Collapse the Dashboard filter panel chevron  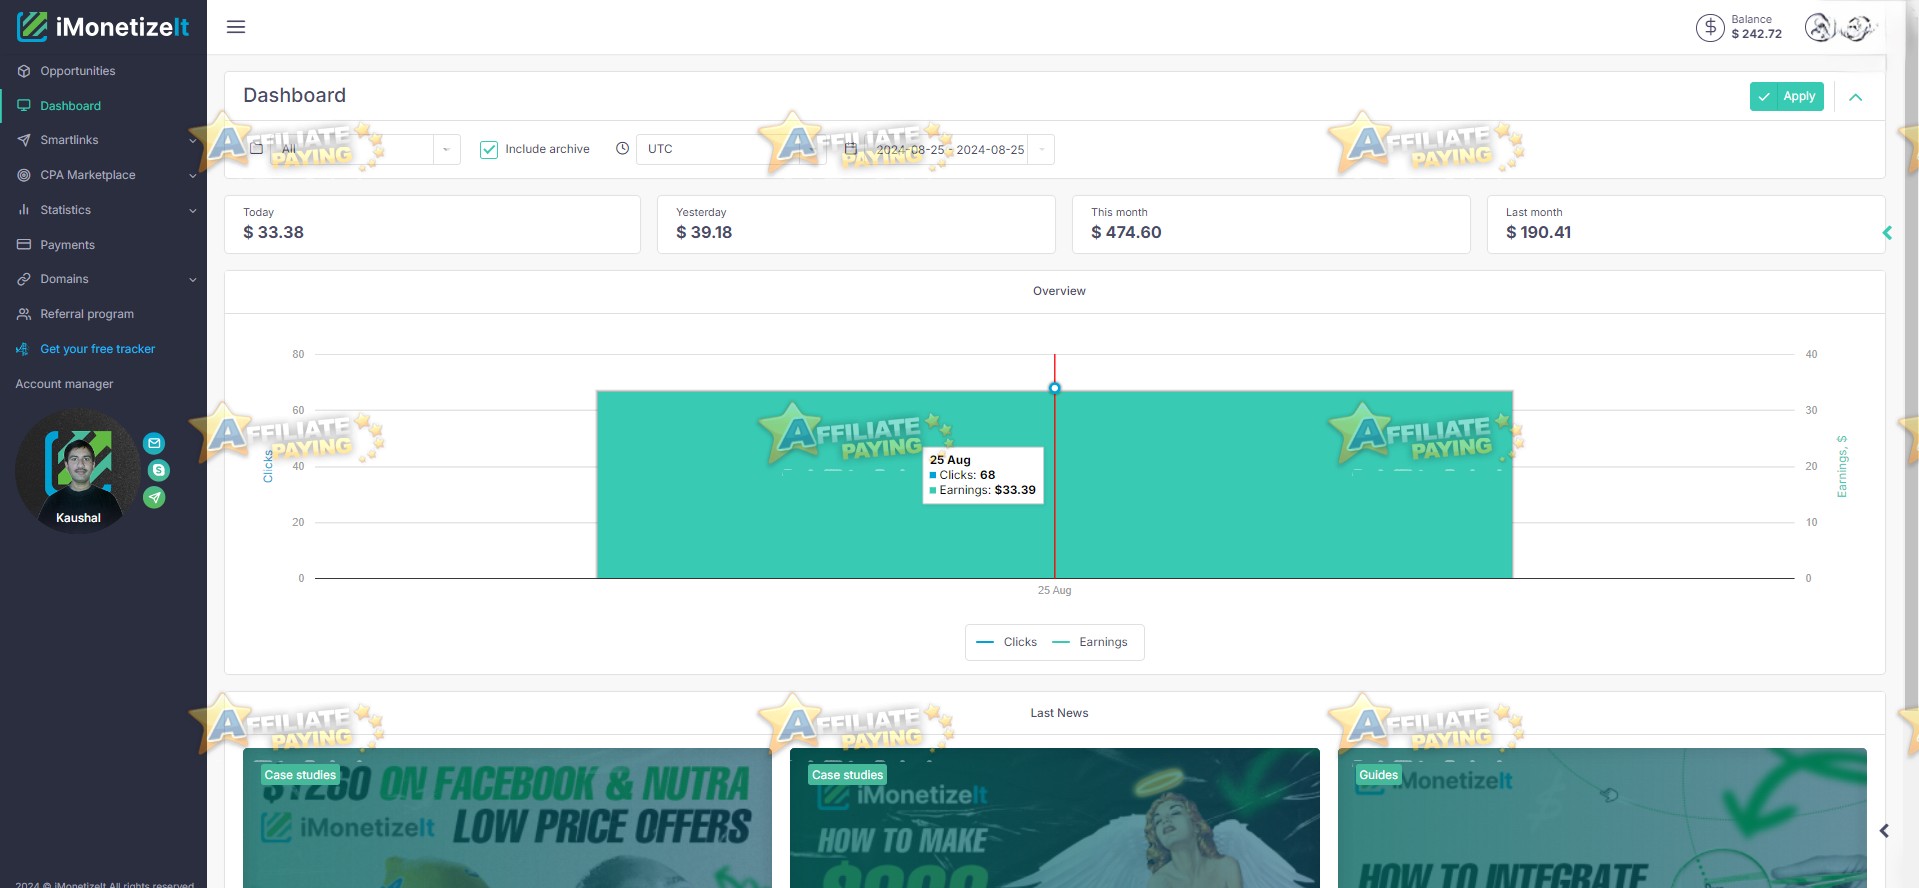coord(1856,97)
